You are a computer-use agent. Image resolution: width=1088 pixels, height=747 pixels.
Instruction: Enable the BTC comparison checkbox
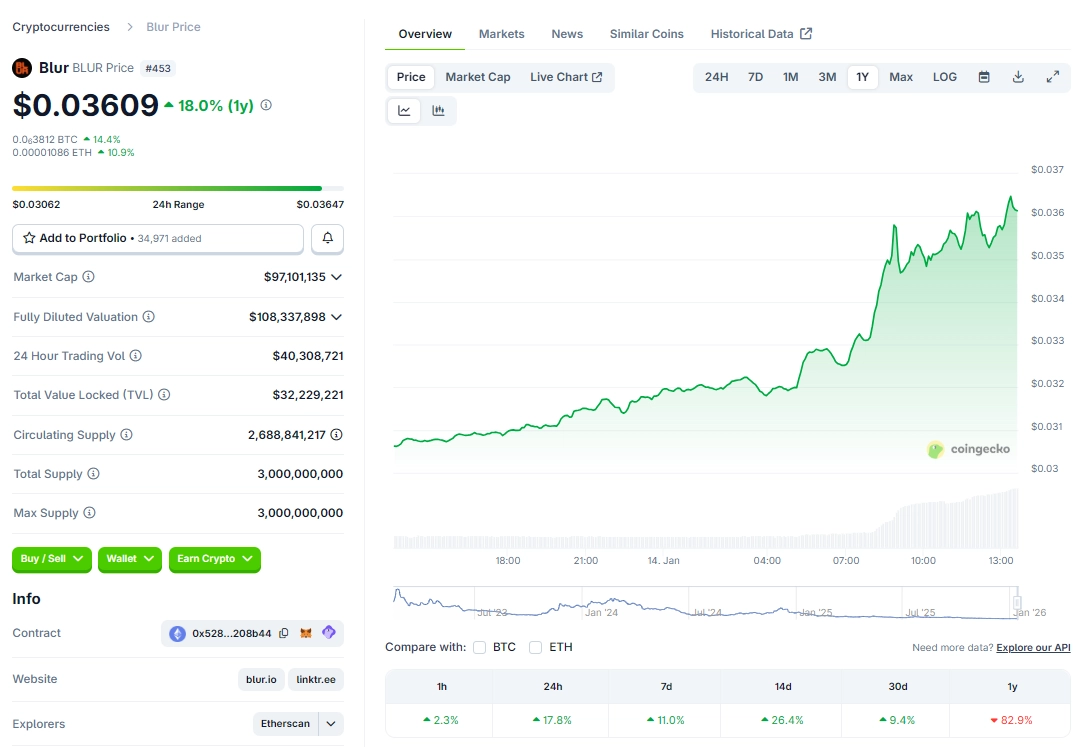479,647
